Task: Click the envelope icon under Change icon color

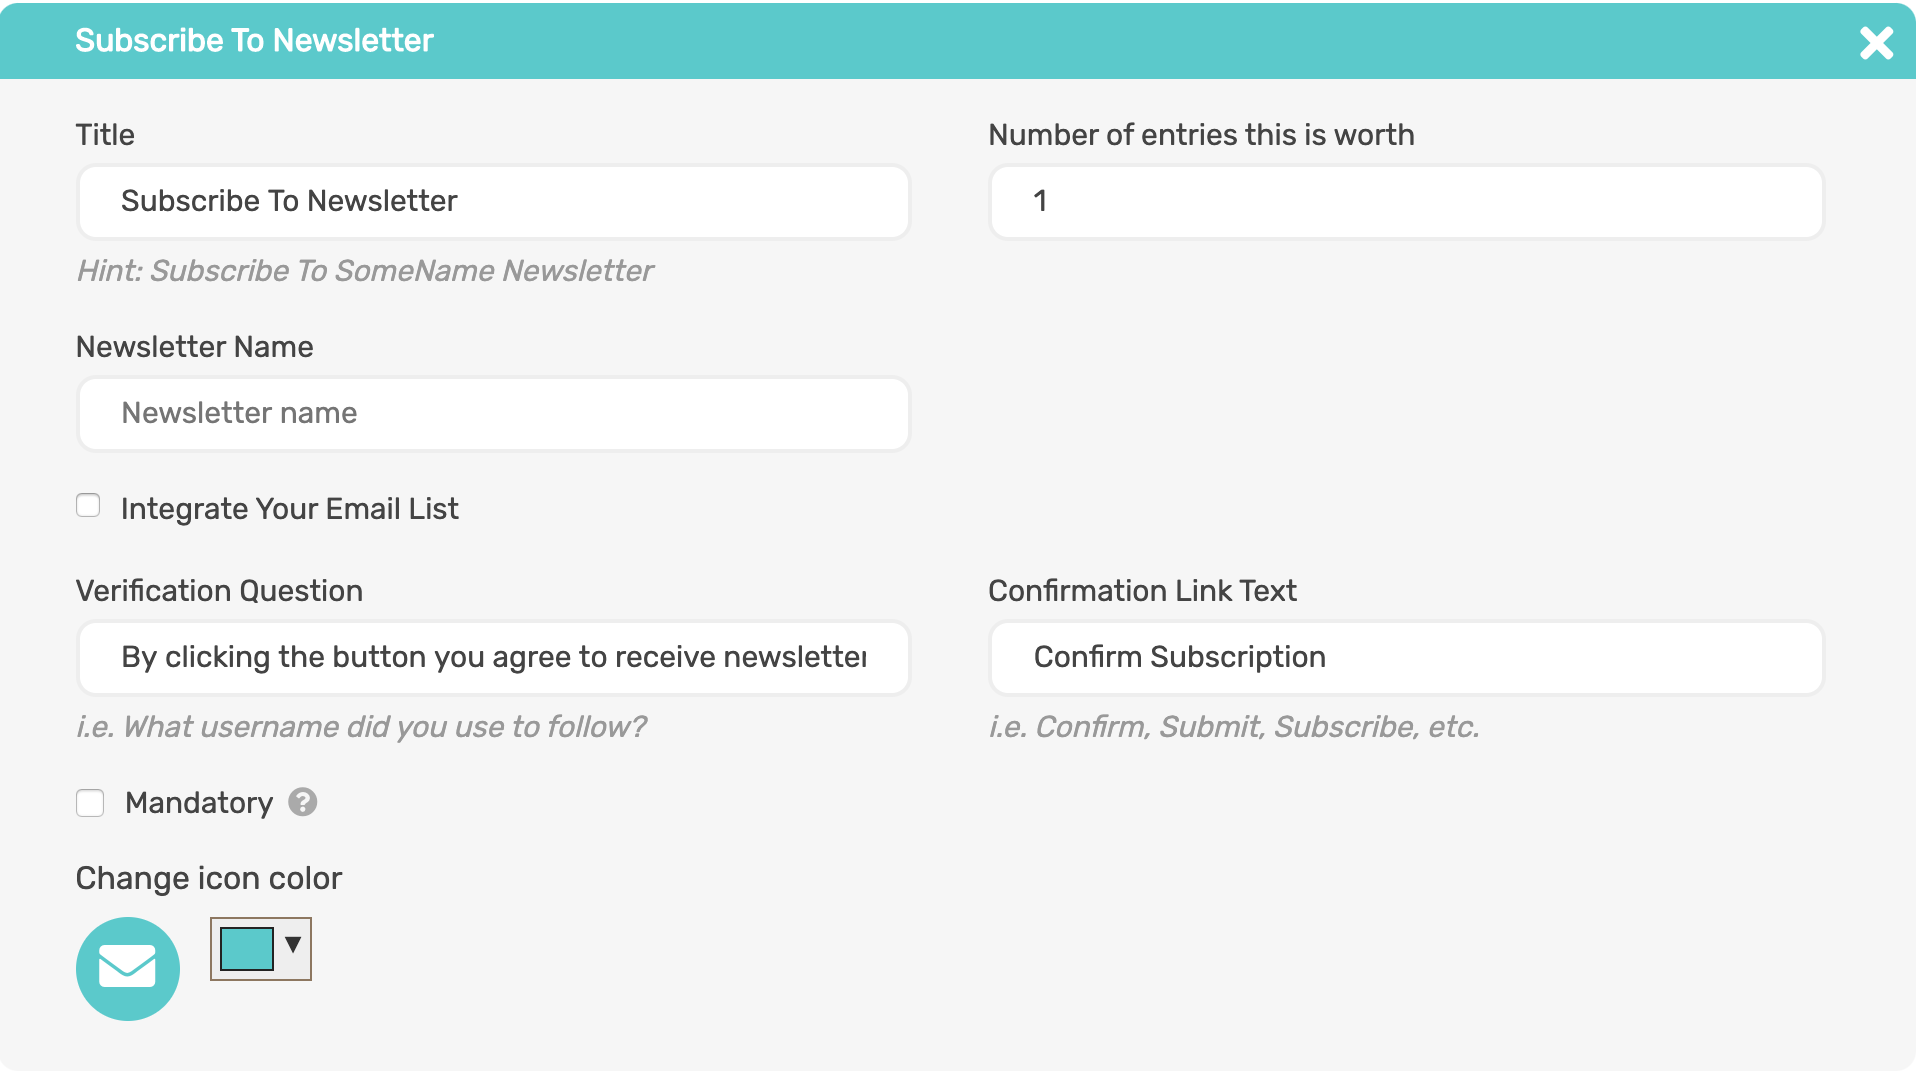Action: [127, 968]
